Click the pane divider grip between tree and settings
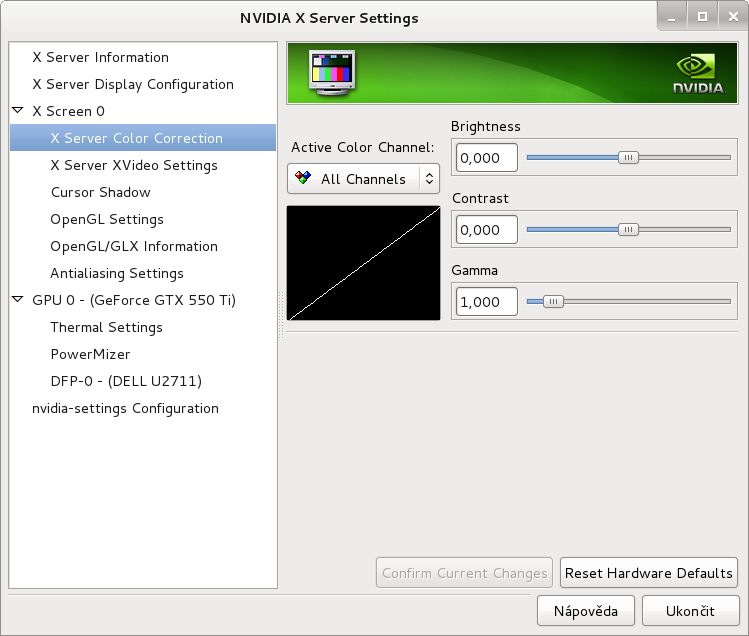The width and height of the screenshot is (749, 636). coord(281,314)
